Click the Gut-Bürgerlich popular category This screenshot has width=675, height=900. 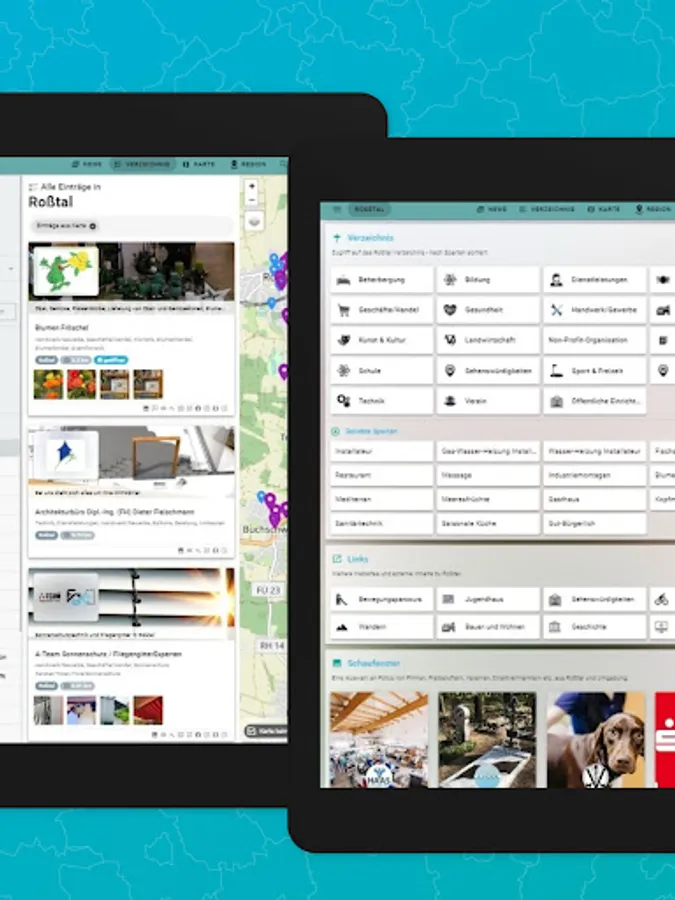[595, 523]
